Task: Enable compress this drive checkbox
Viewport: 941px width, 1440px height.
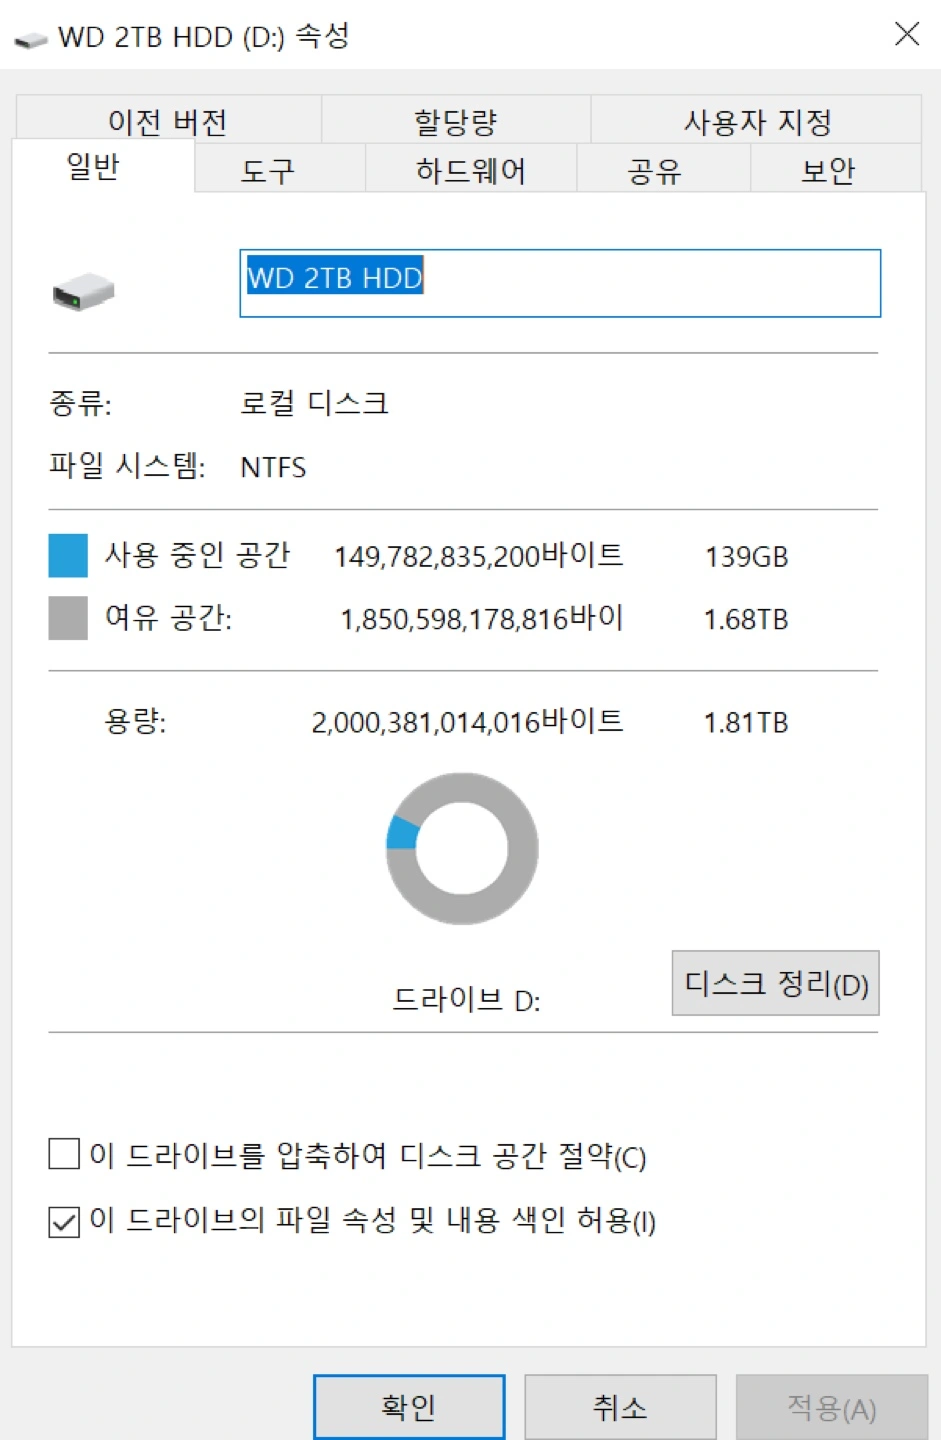Action: [64, 1154]
